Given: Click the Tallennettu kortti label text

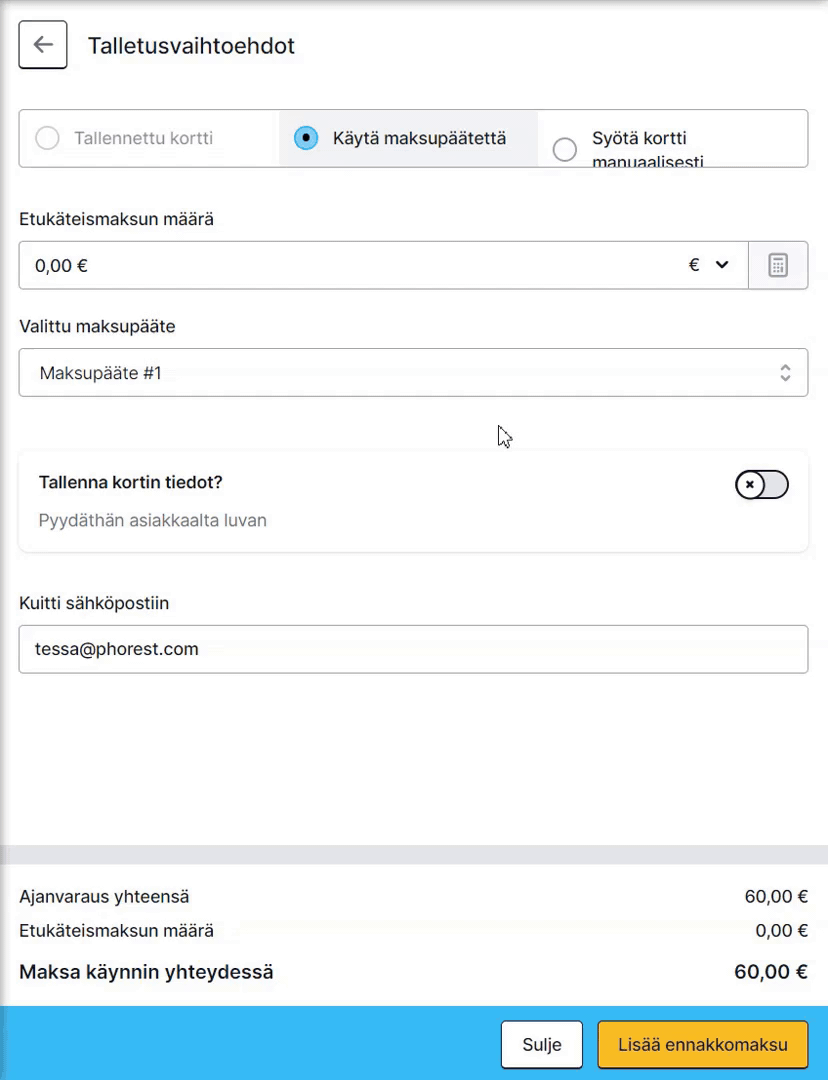Looking at the screenshot, I should point(143,138).
